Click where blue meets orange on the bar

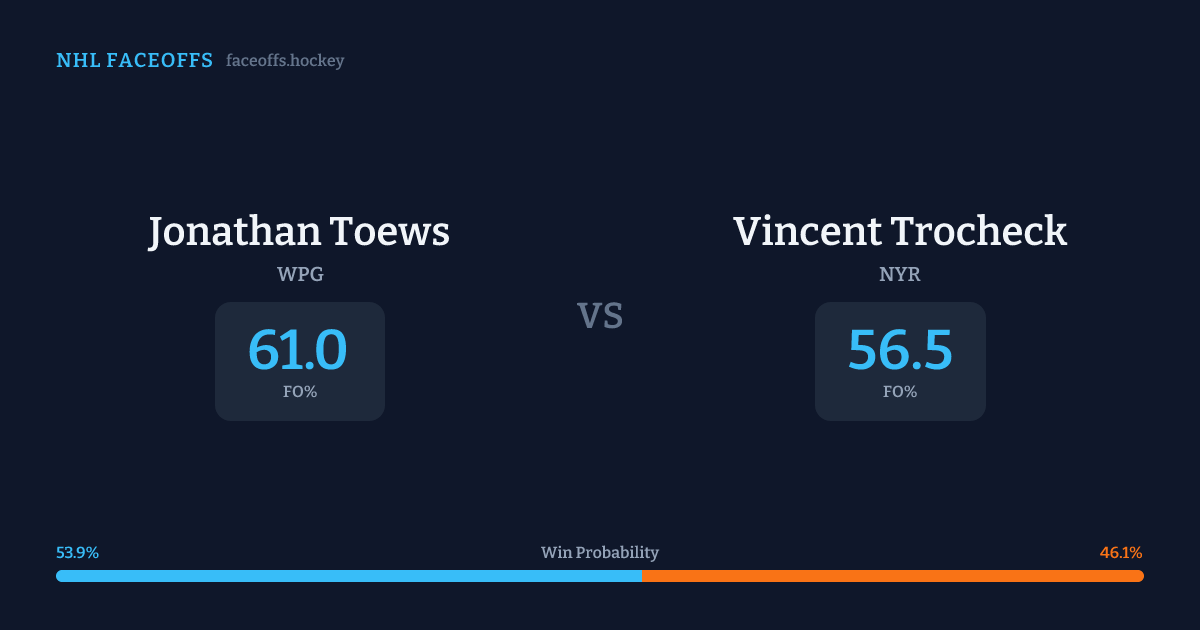tap(642, 576)
